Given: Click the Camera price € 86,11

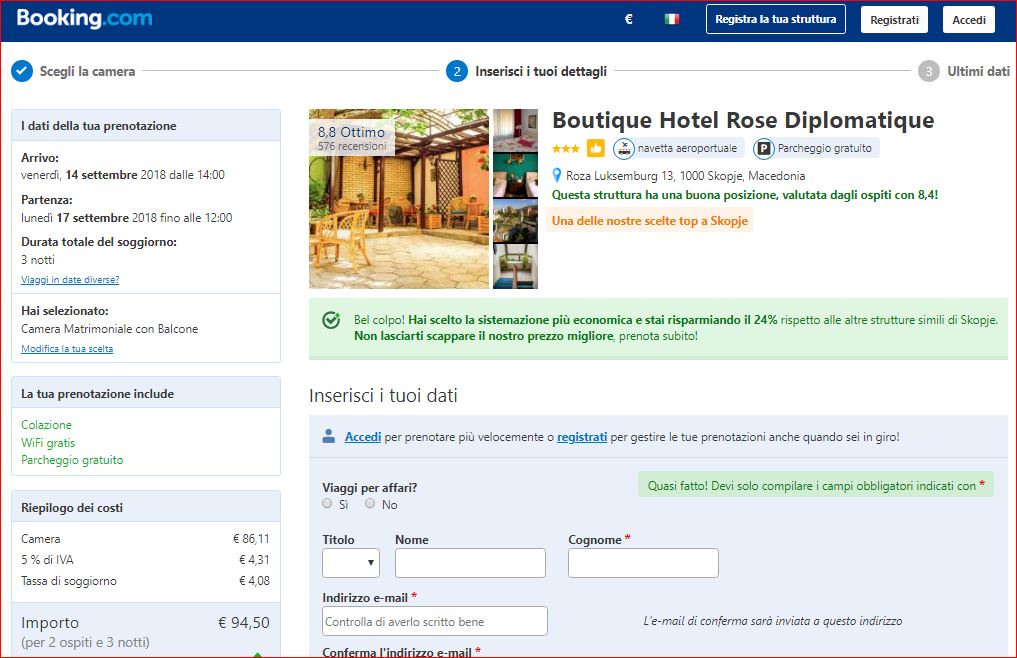Looking at the screenshot, I should coord(251,539).
